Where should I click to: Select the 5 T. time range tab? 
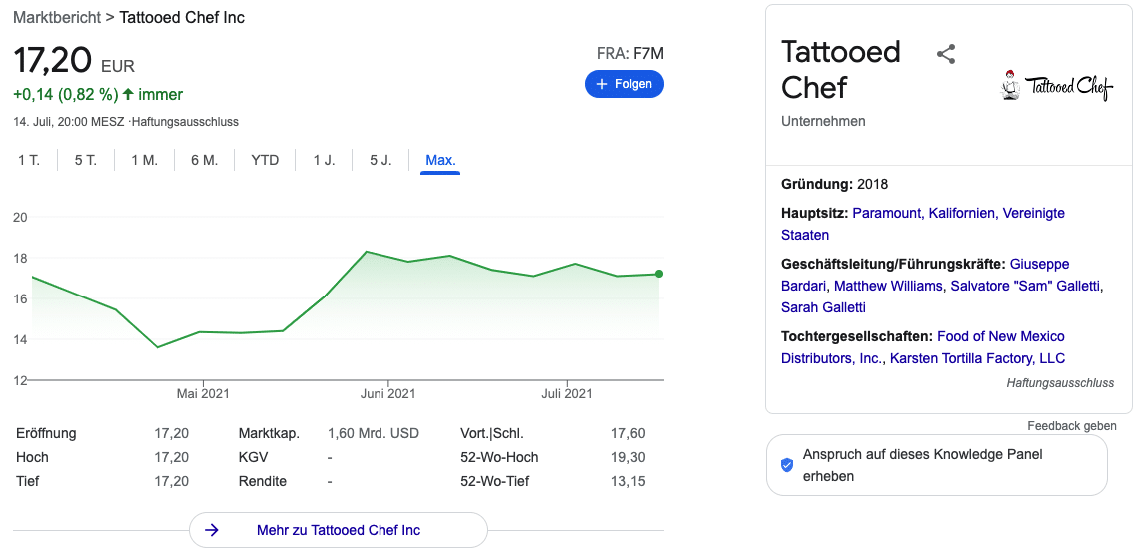(86, 161)
